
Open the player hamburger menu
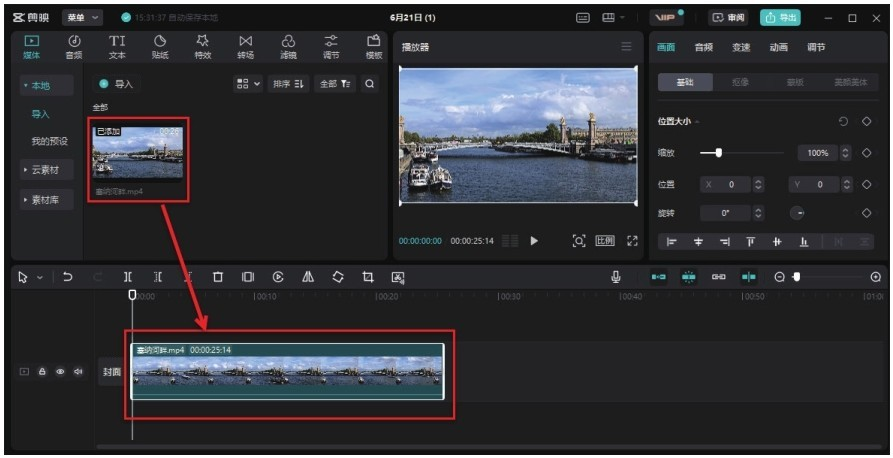click(x=626, y=47)
